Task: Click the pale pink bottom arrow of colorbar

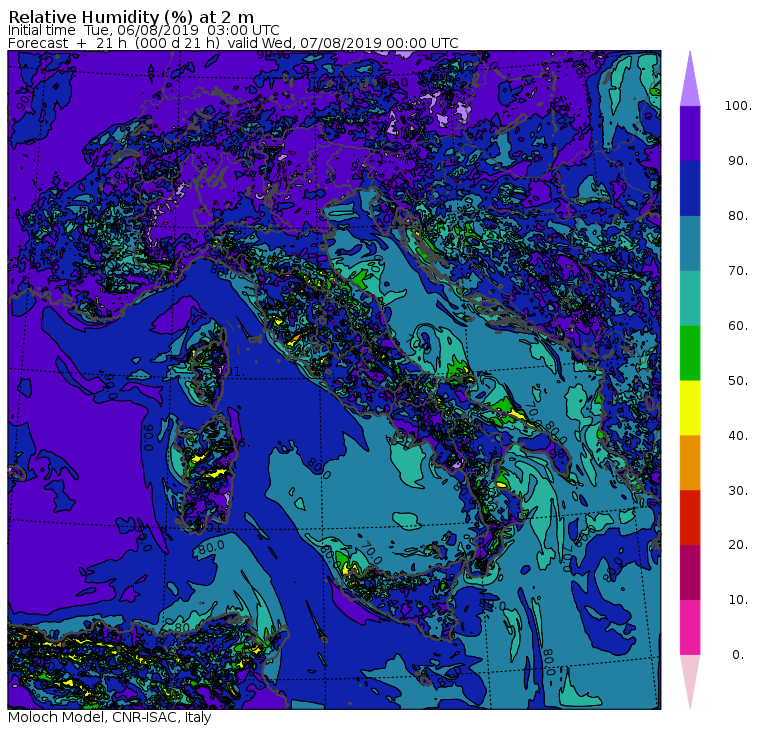Action: (x=690, y=679)
